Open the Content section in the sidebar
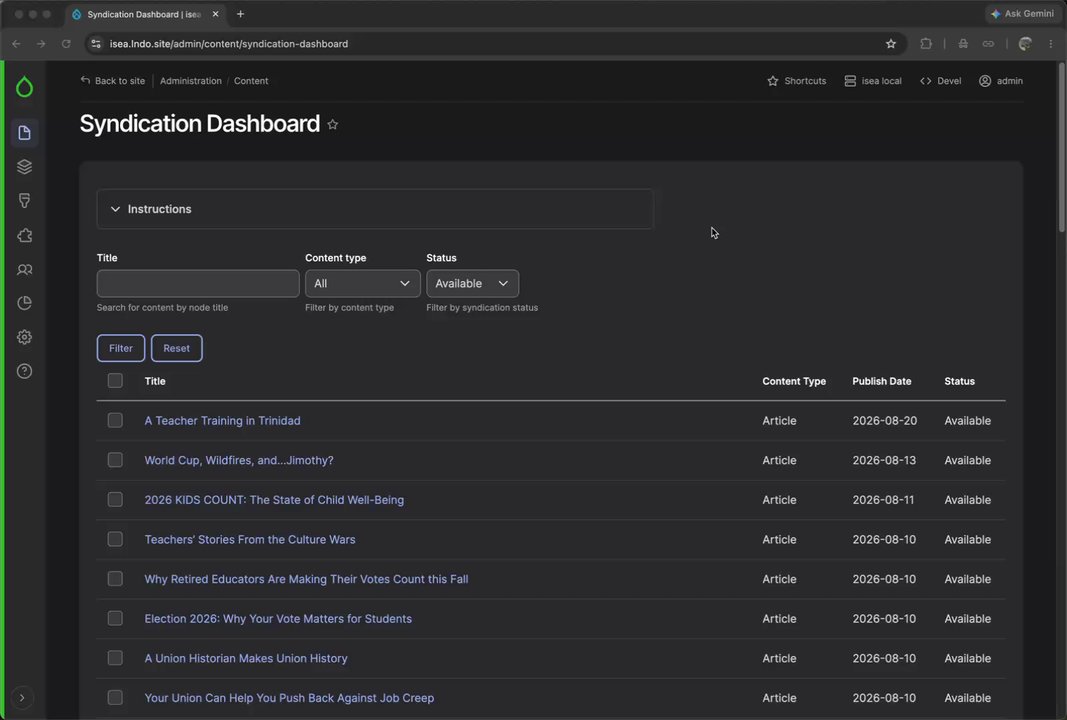This screenshot has height=720, width=1067. tap(24, 133)
